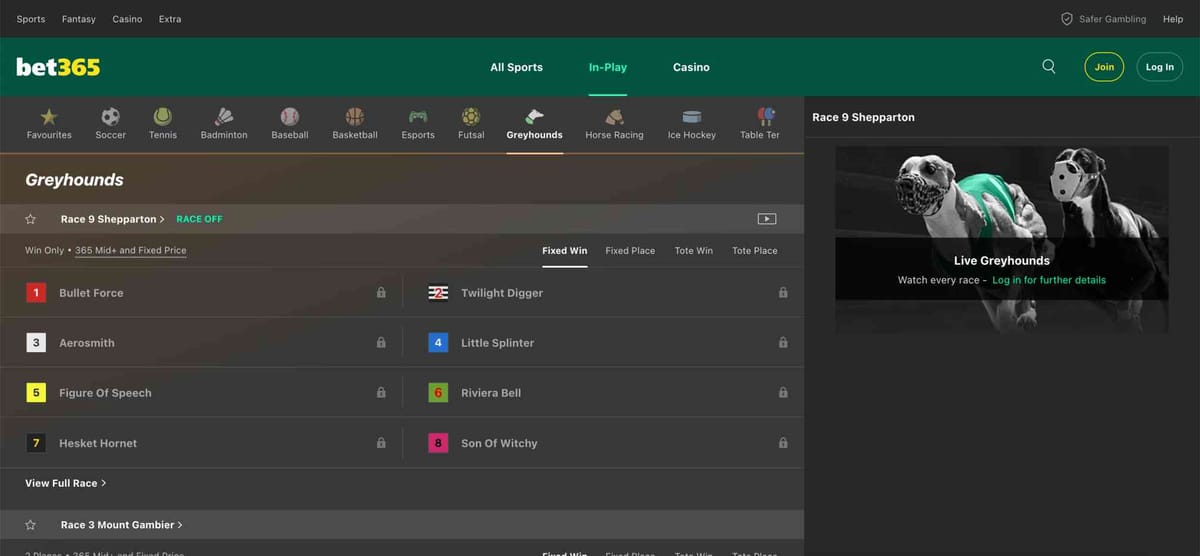Open View Full Race link
The width and height of the screenshot is (1200, 556).
[x=66, y=483]
